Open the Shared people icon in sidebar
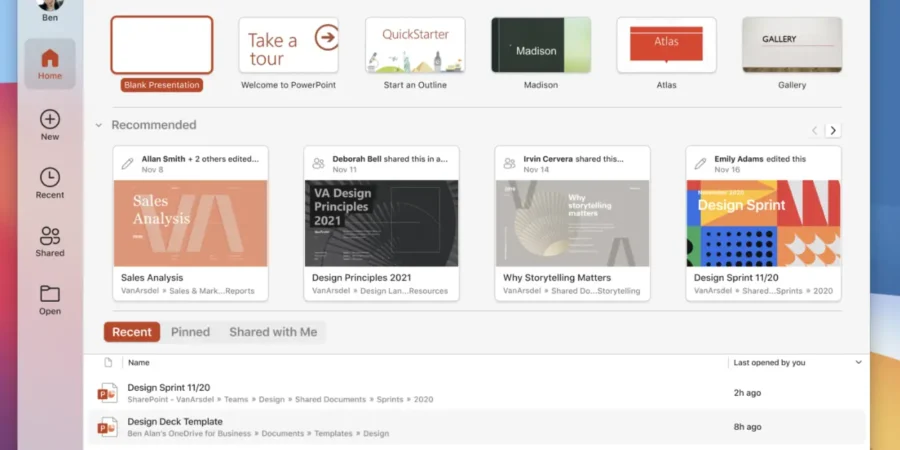 [x=50, y=235]
